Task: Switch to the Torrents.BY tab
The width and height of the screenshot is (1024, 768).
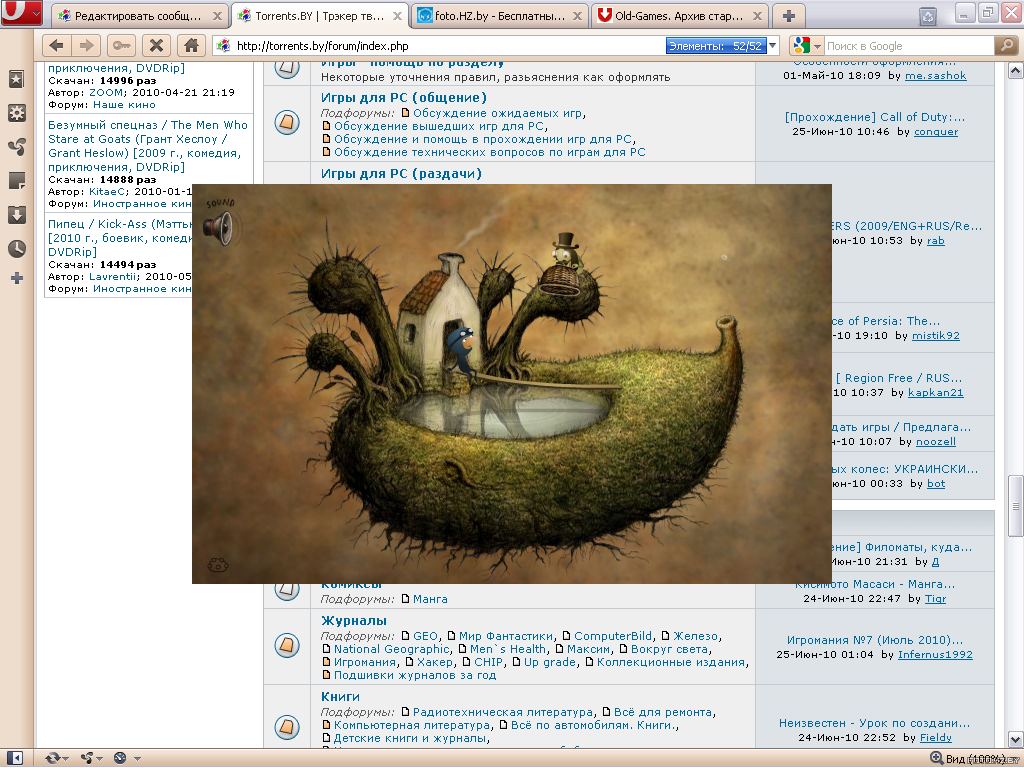Action: point(320,16)
